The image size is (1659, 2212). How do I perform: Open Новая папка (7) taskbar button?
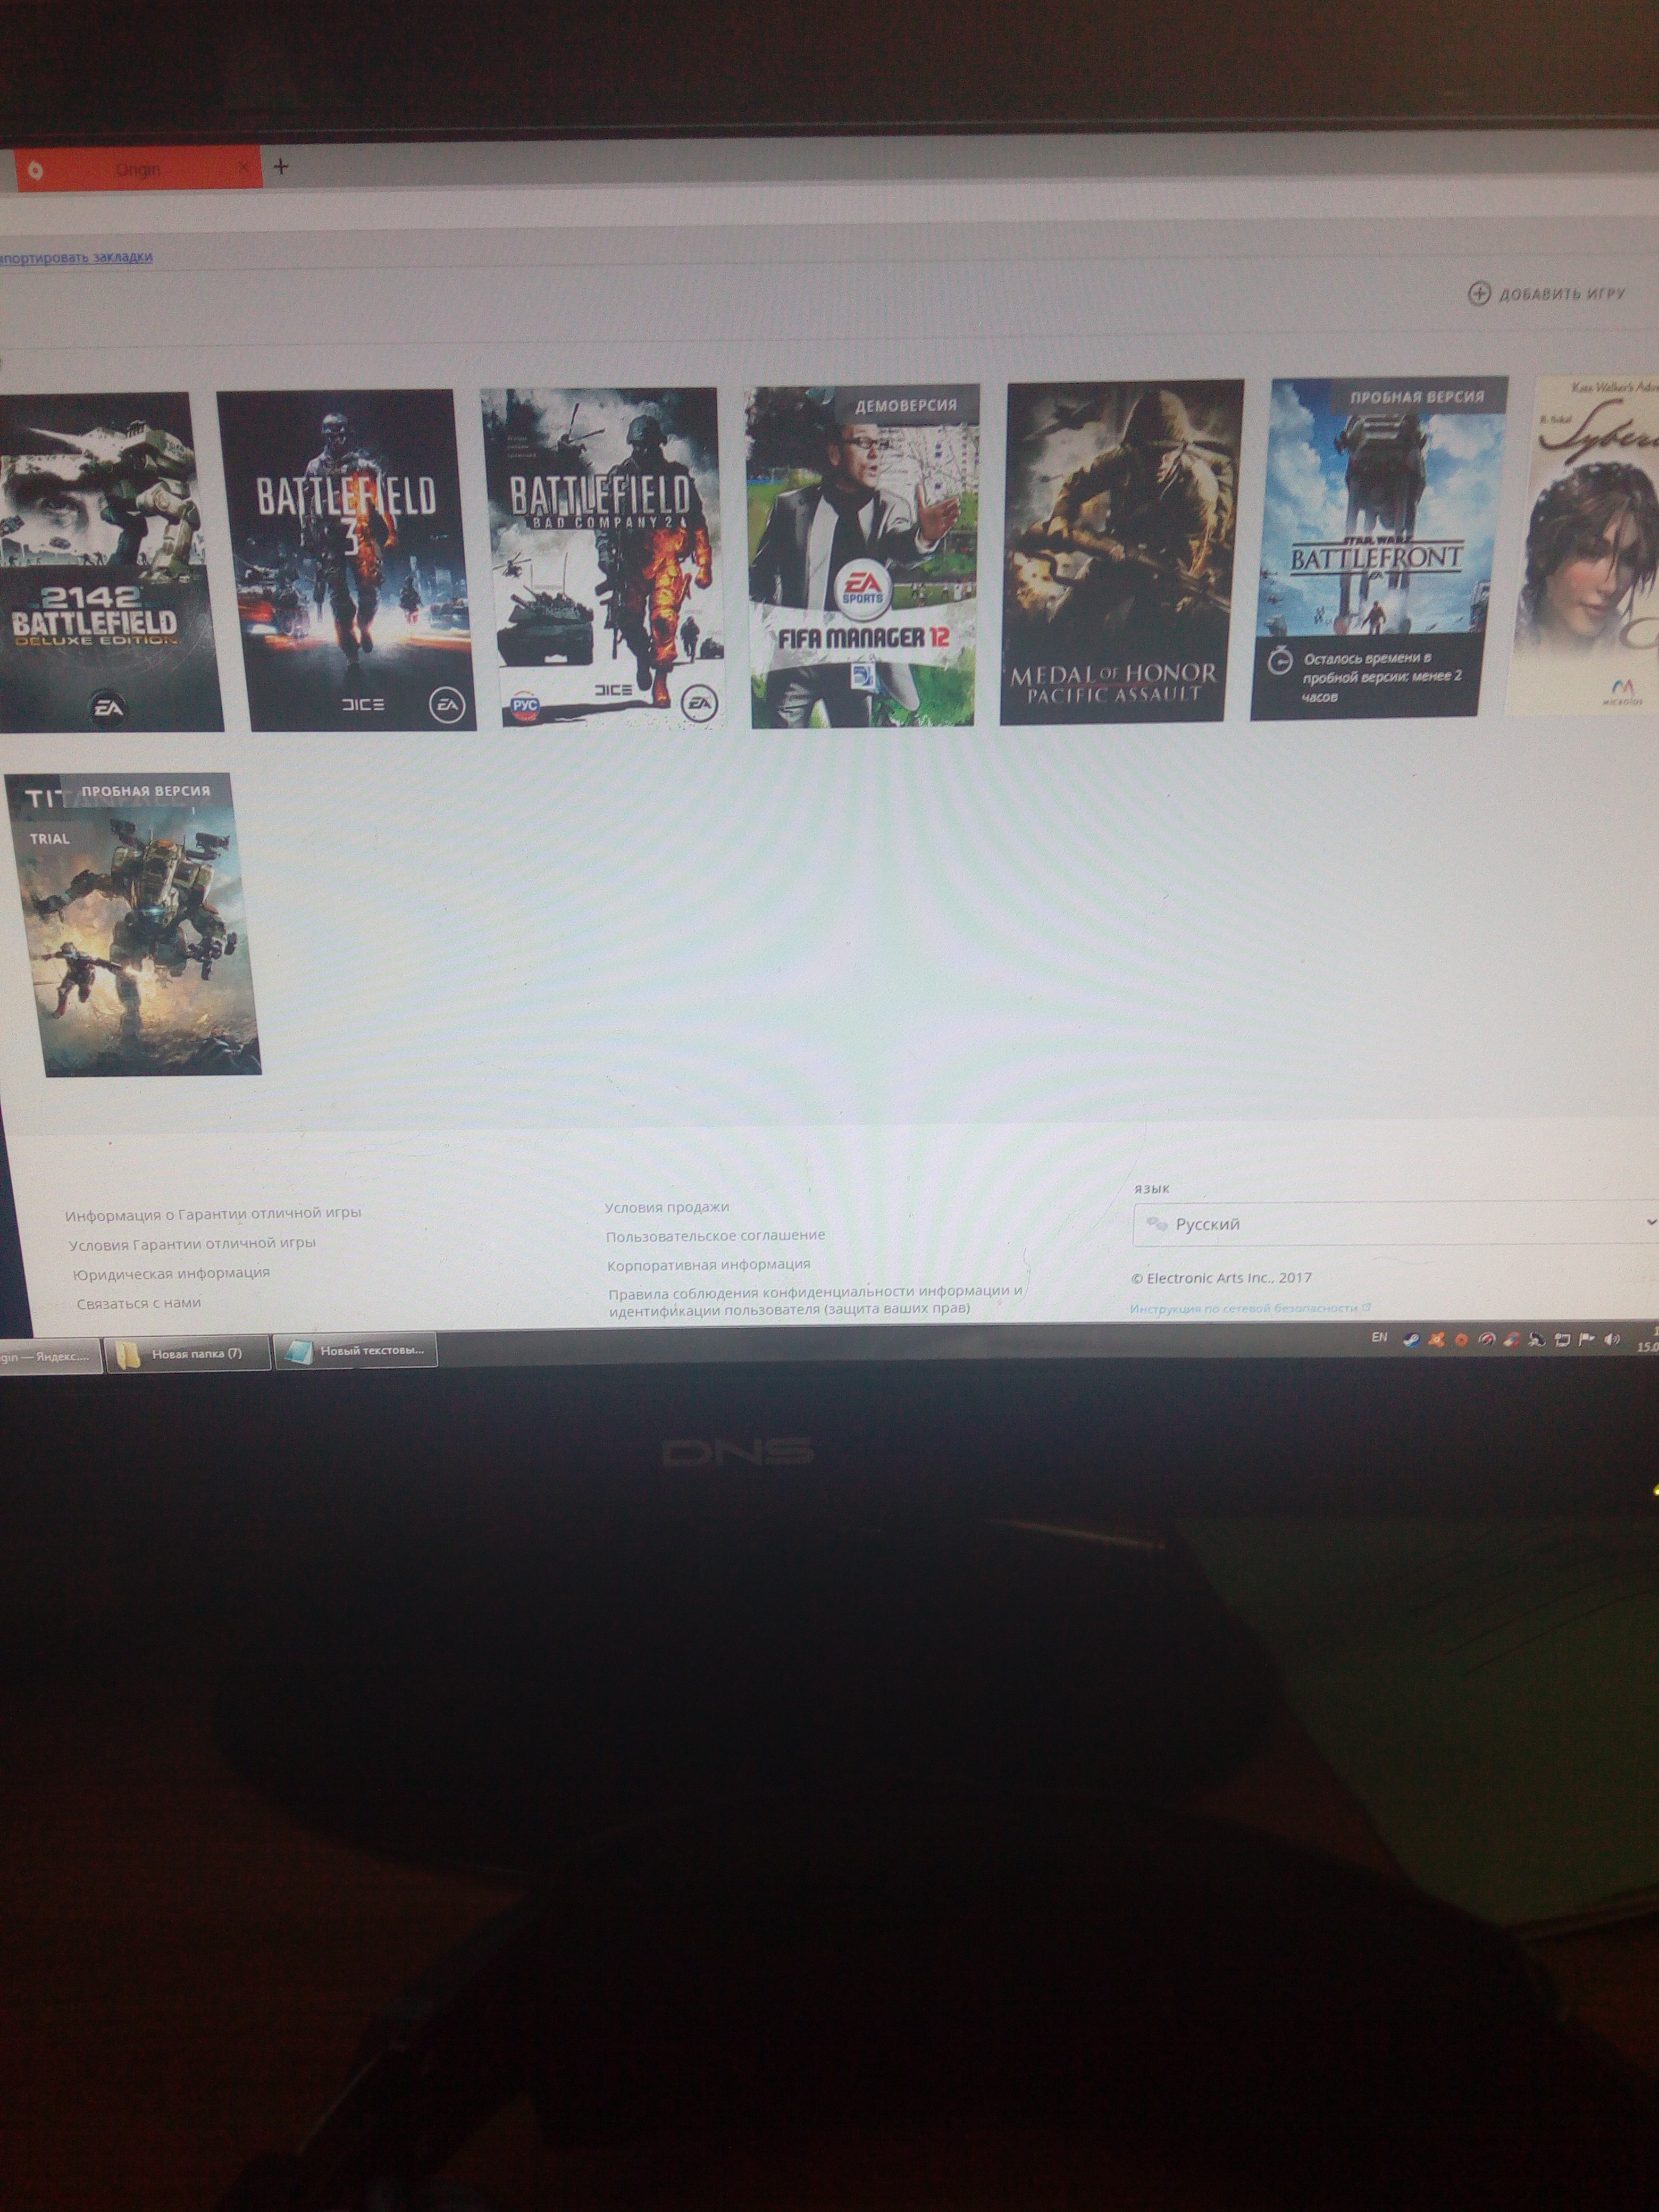[x=188, y=1354]
